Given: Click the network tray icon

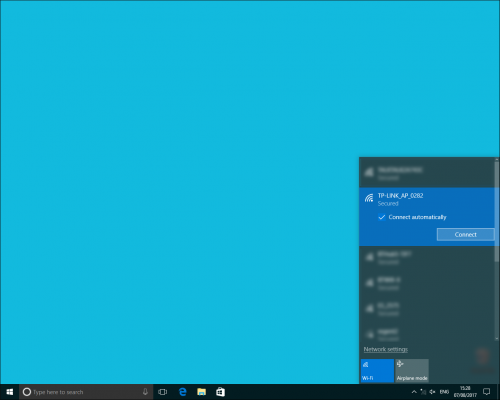Looking at the screenshot, I should pyautogui.click(x=423, y=392).
